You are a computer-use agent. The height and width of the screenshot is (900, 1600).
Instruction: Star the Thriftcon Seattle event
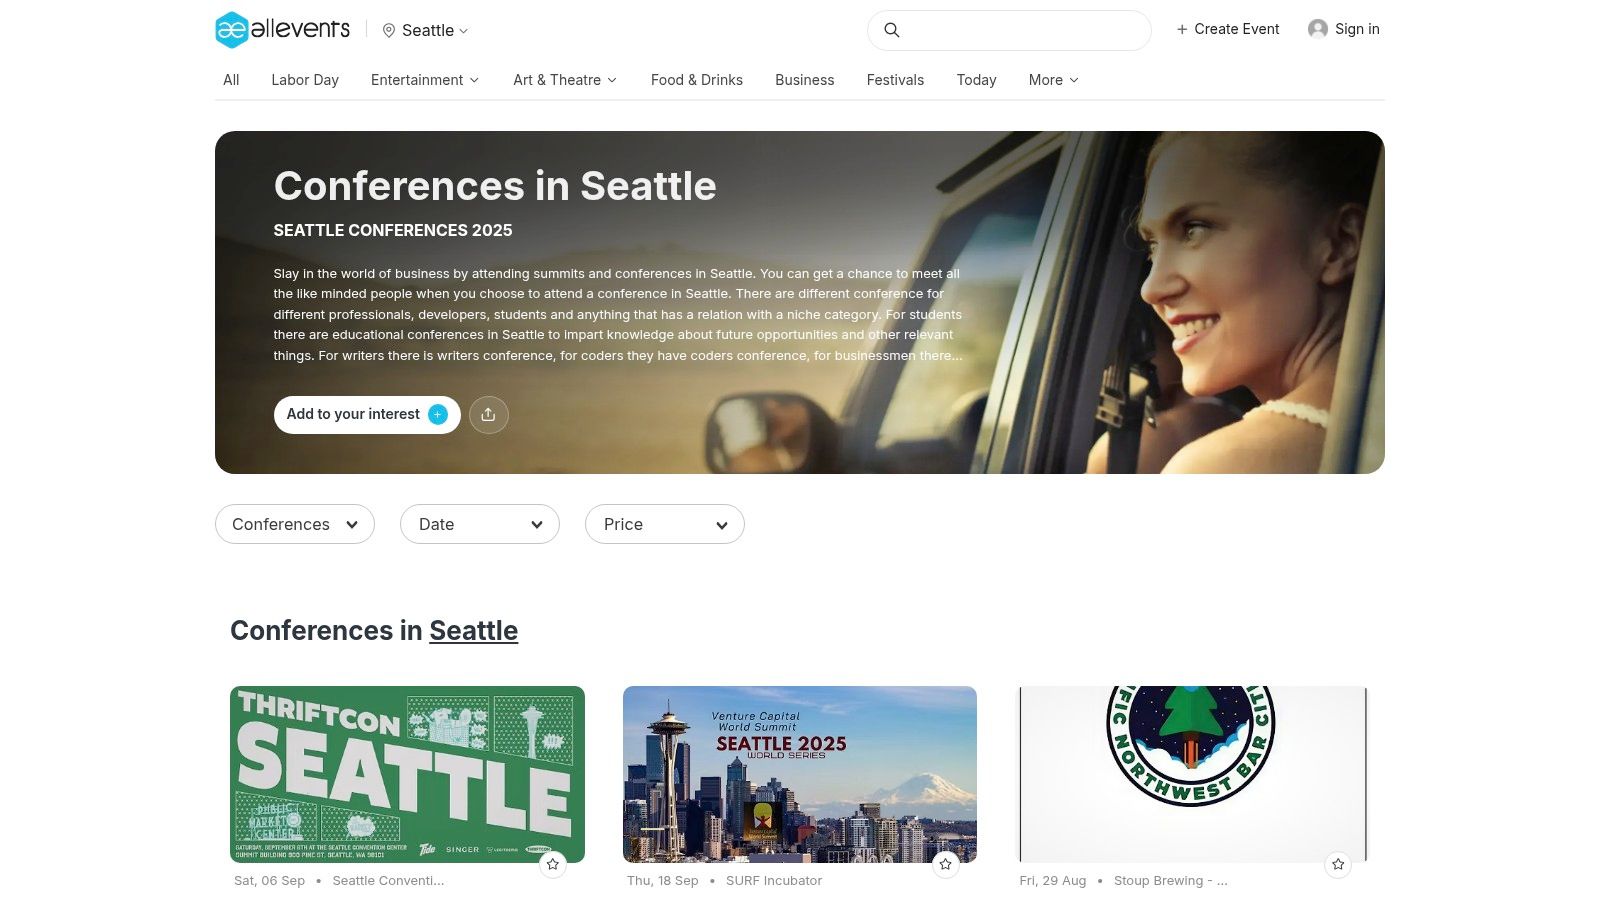[552, 864]
